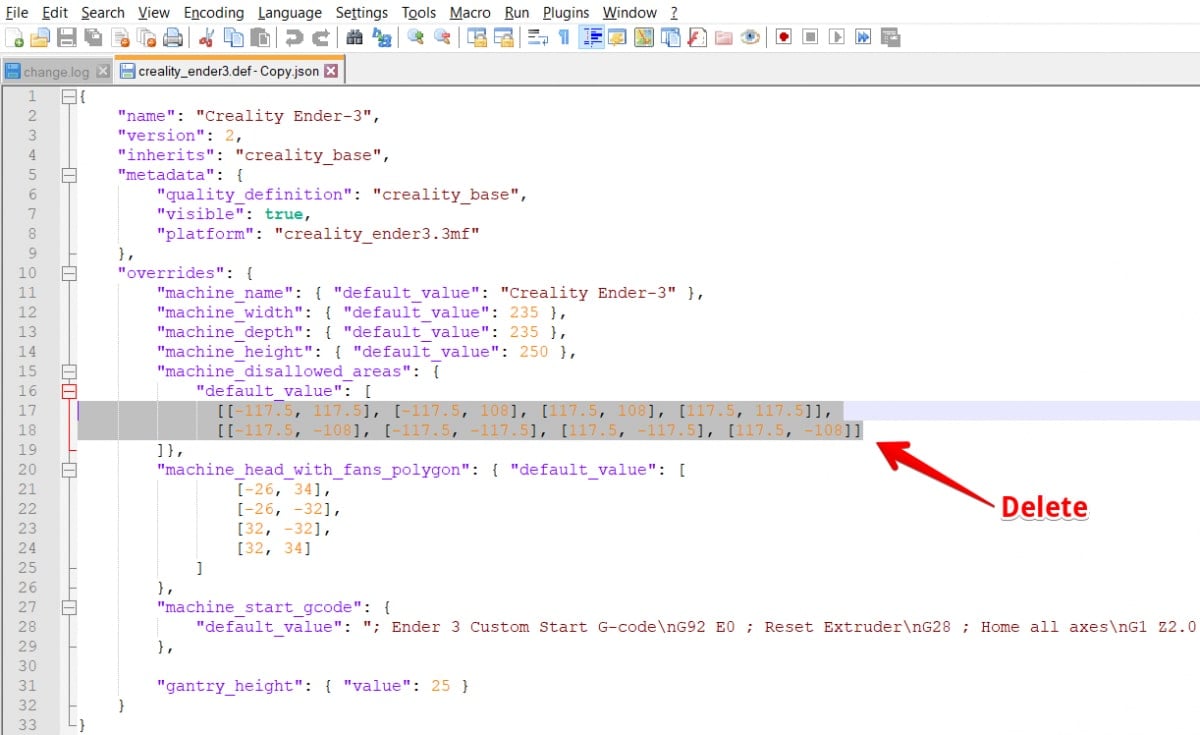This screenshot has width=1200, height=735.
Task: Close the creality_ender3.def - Copy.json tab
Action: (331, 71)
